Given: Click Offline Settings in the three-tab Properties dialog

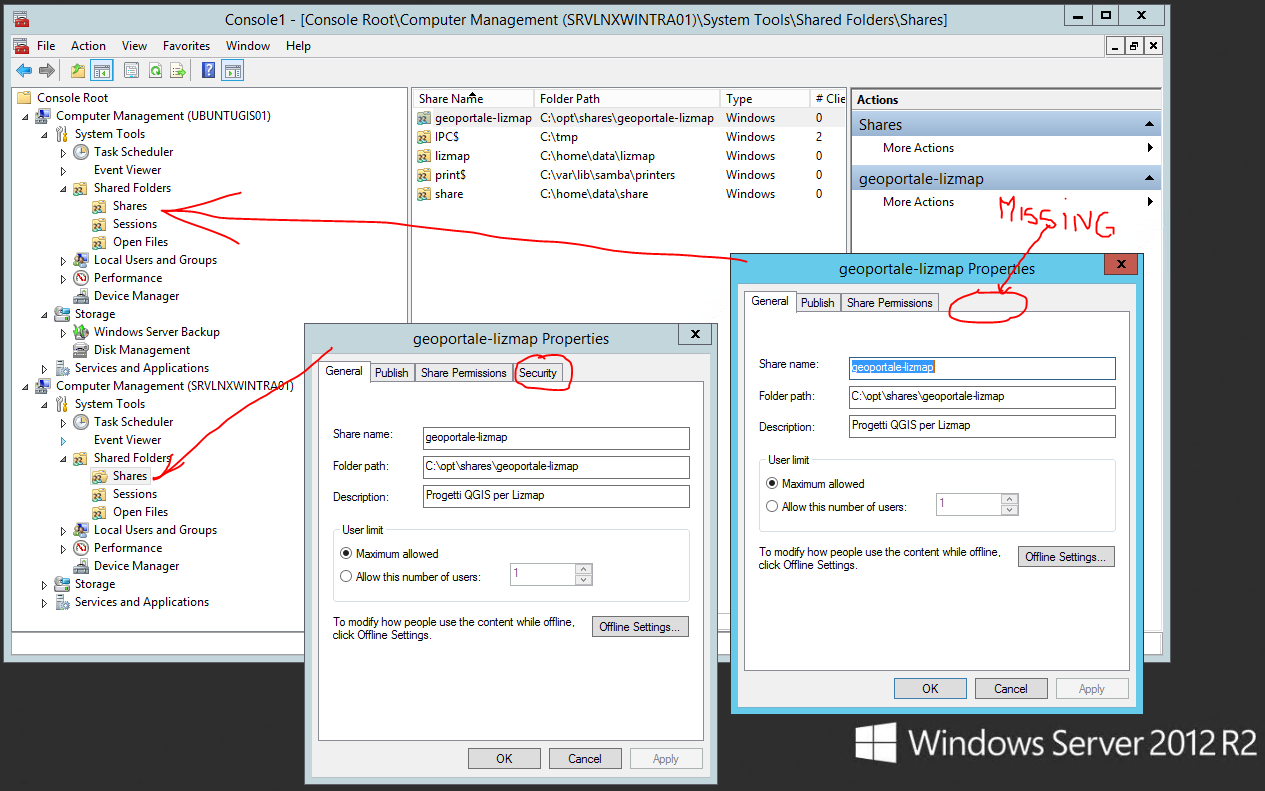Looking at the screenshot, I should coord(1066,557).
